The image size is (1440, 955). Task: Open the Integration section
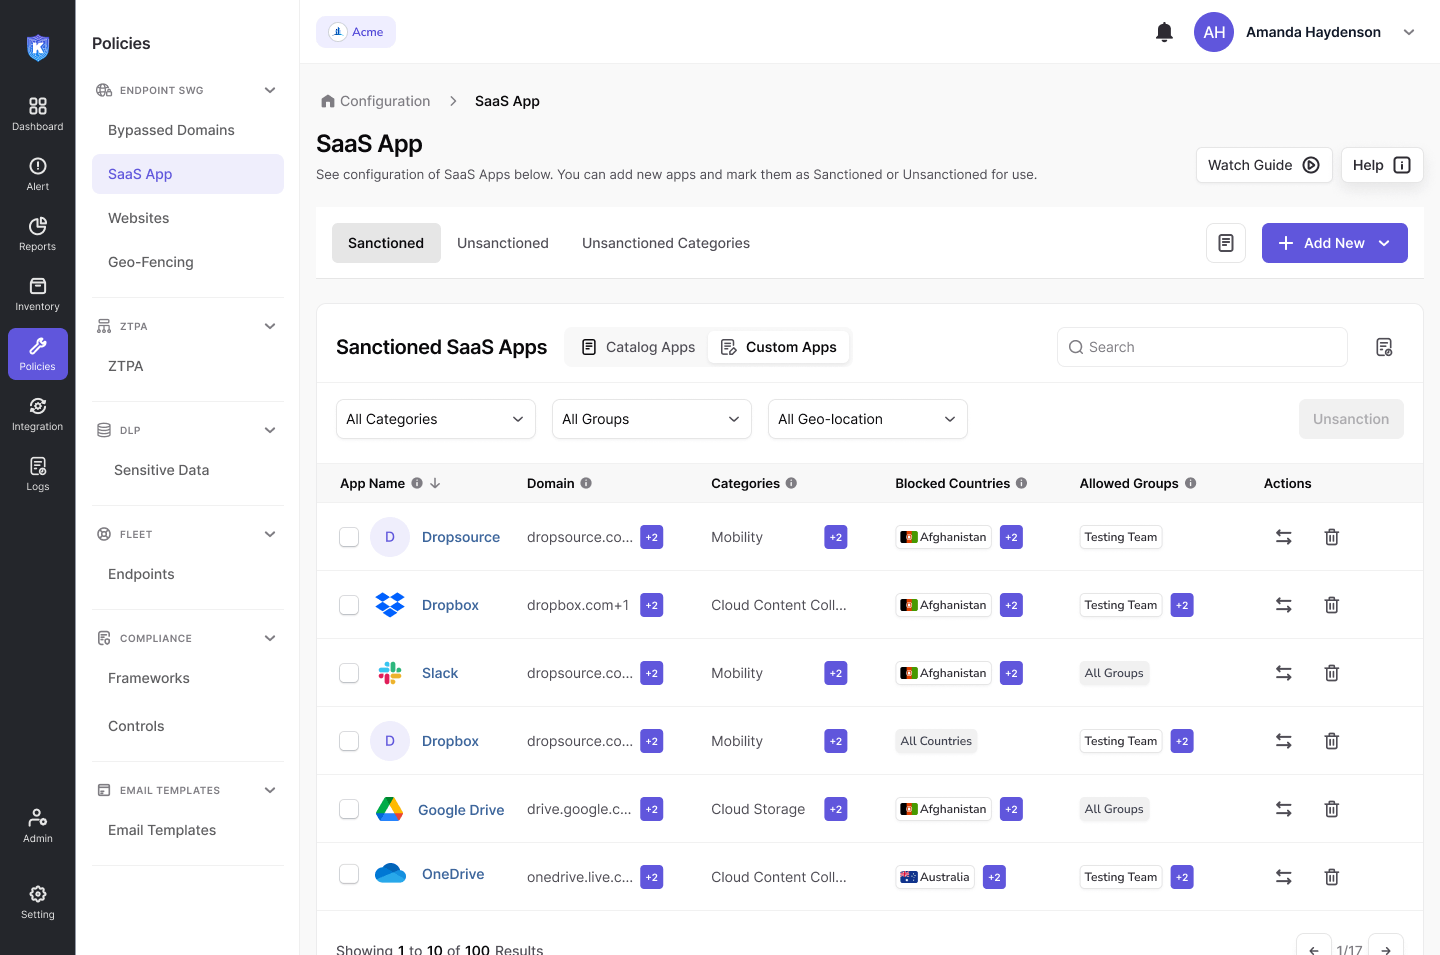click(x=38, y=414)
